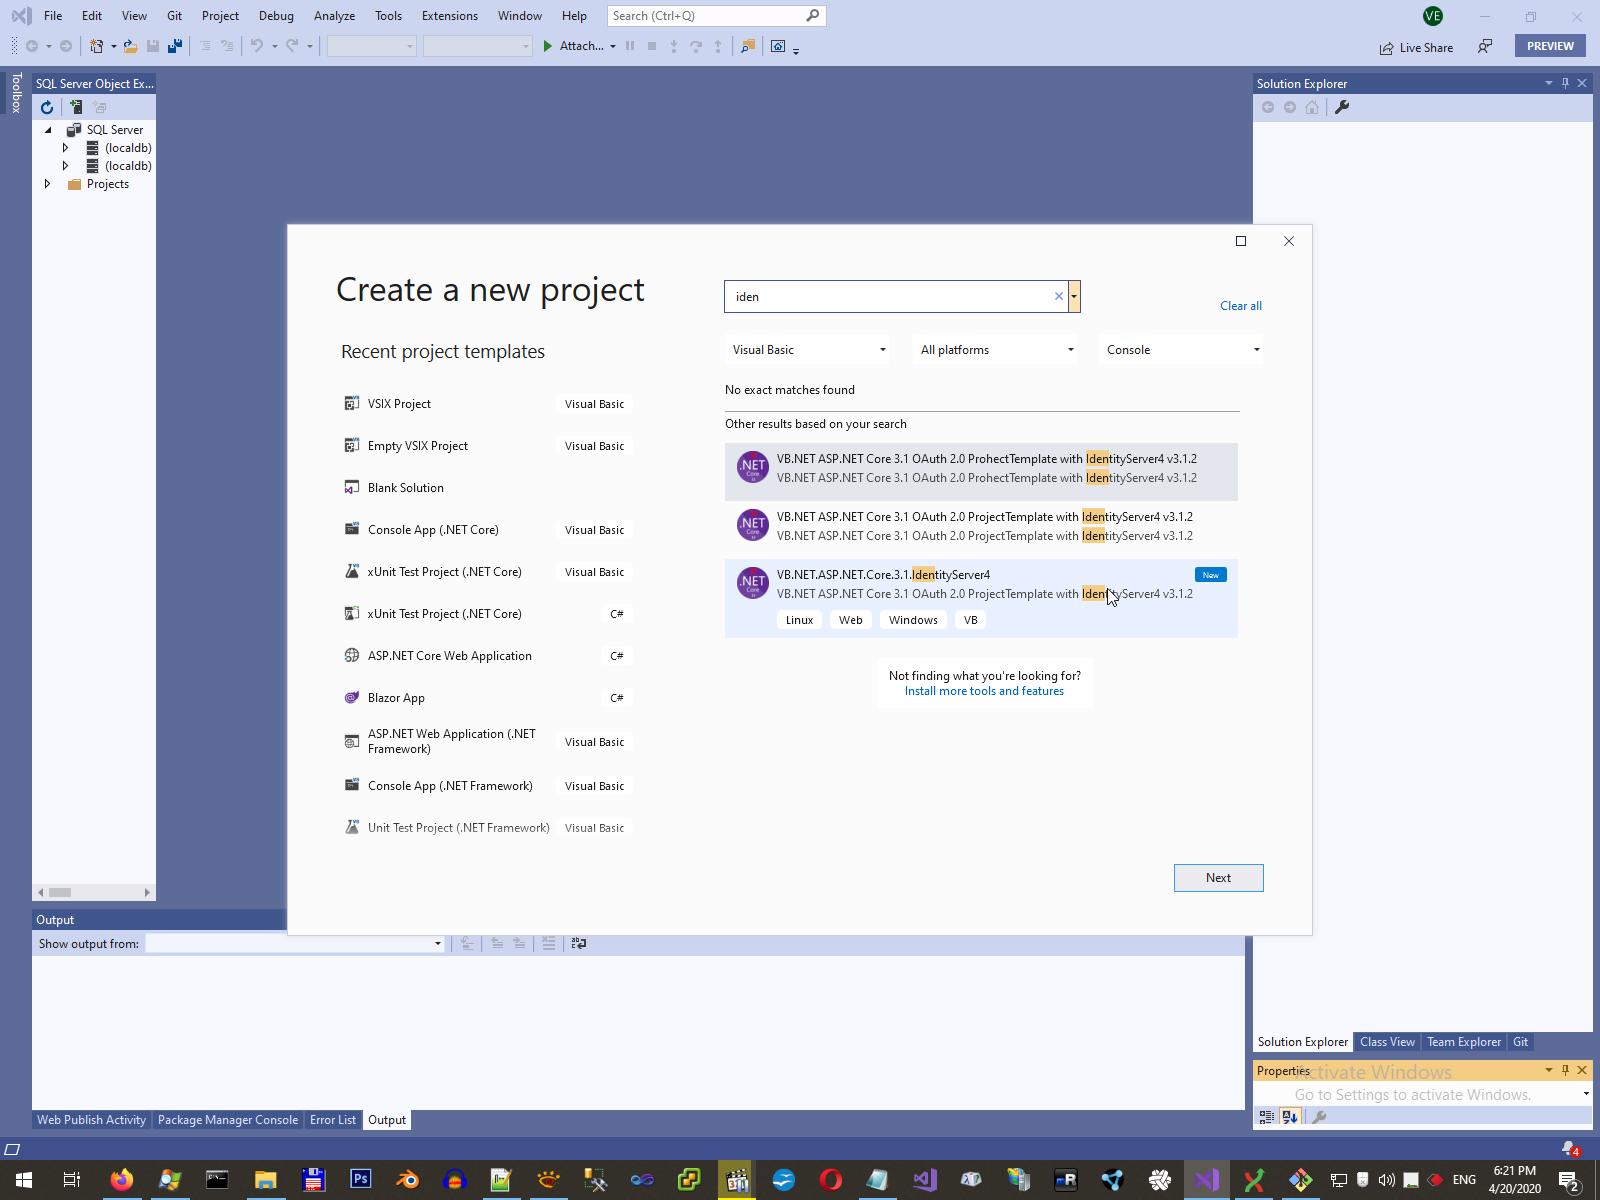Select the ProhectTemplate IdentityServer4 result

pos(981,471)
